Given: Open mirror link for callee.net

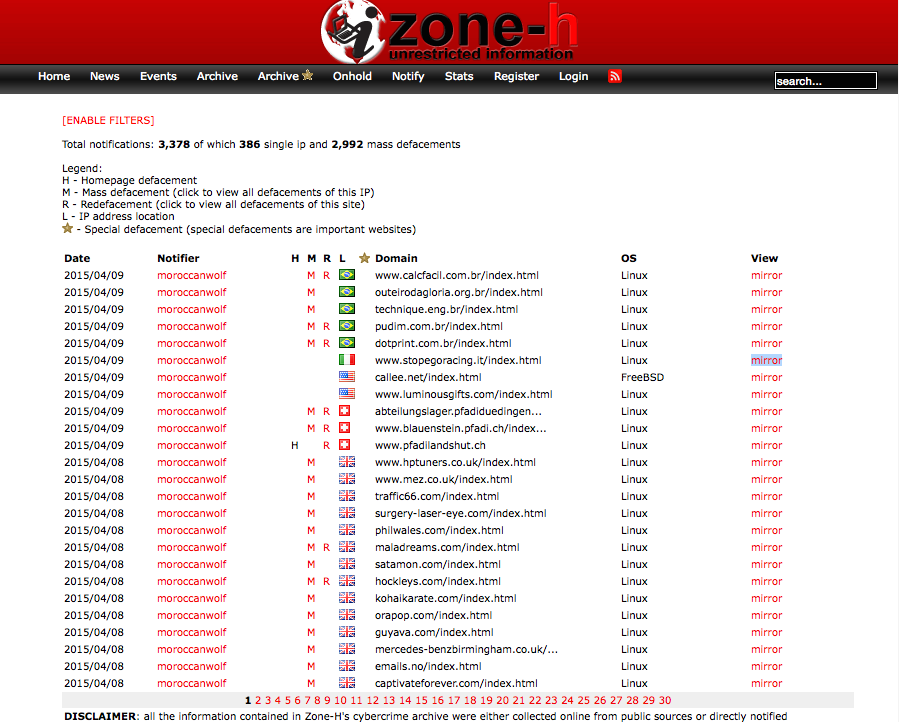Looking at the screenshot, I should click(x=767, y=377).
